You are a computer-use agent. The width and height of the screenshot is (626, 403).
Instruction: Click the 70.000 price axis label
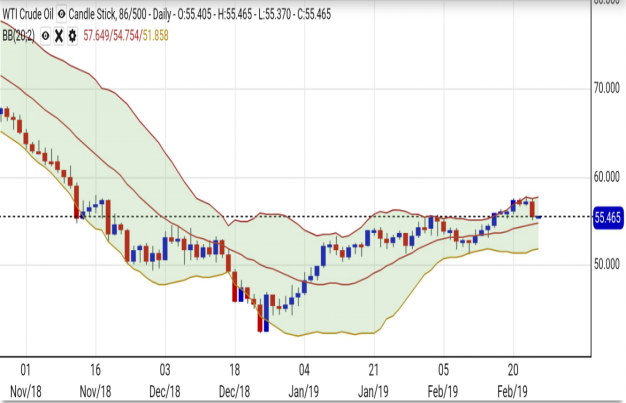click(607, 89)
